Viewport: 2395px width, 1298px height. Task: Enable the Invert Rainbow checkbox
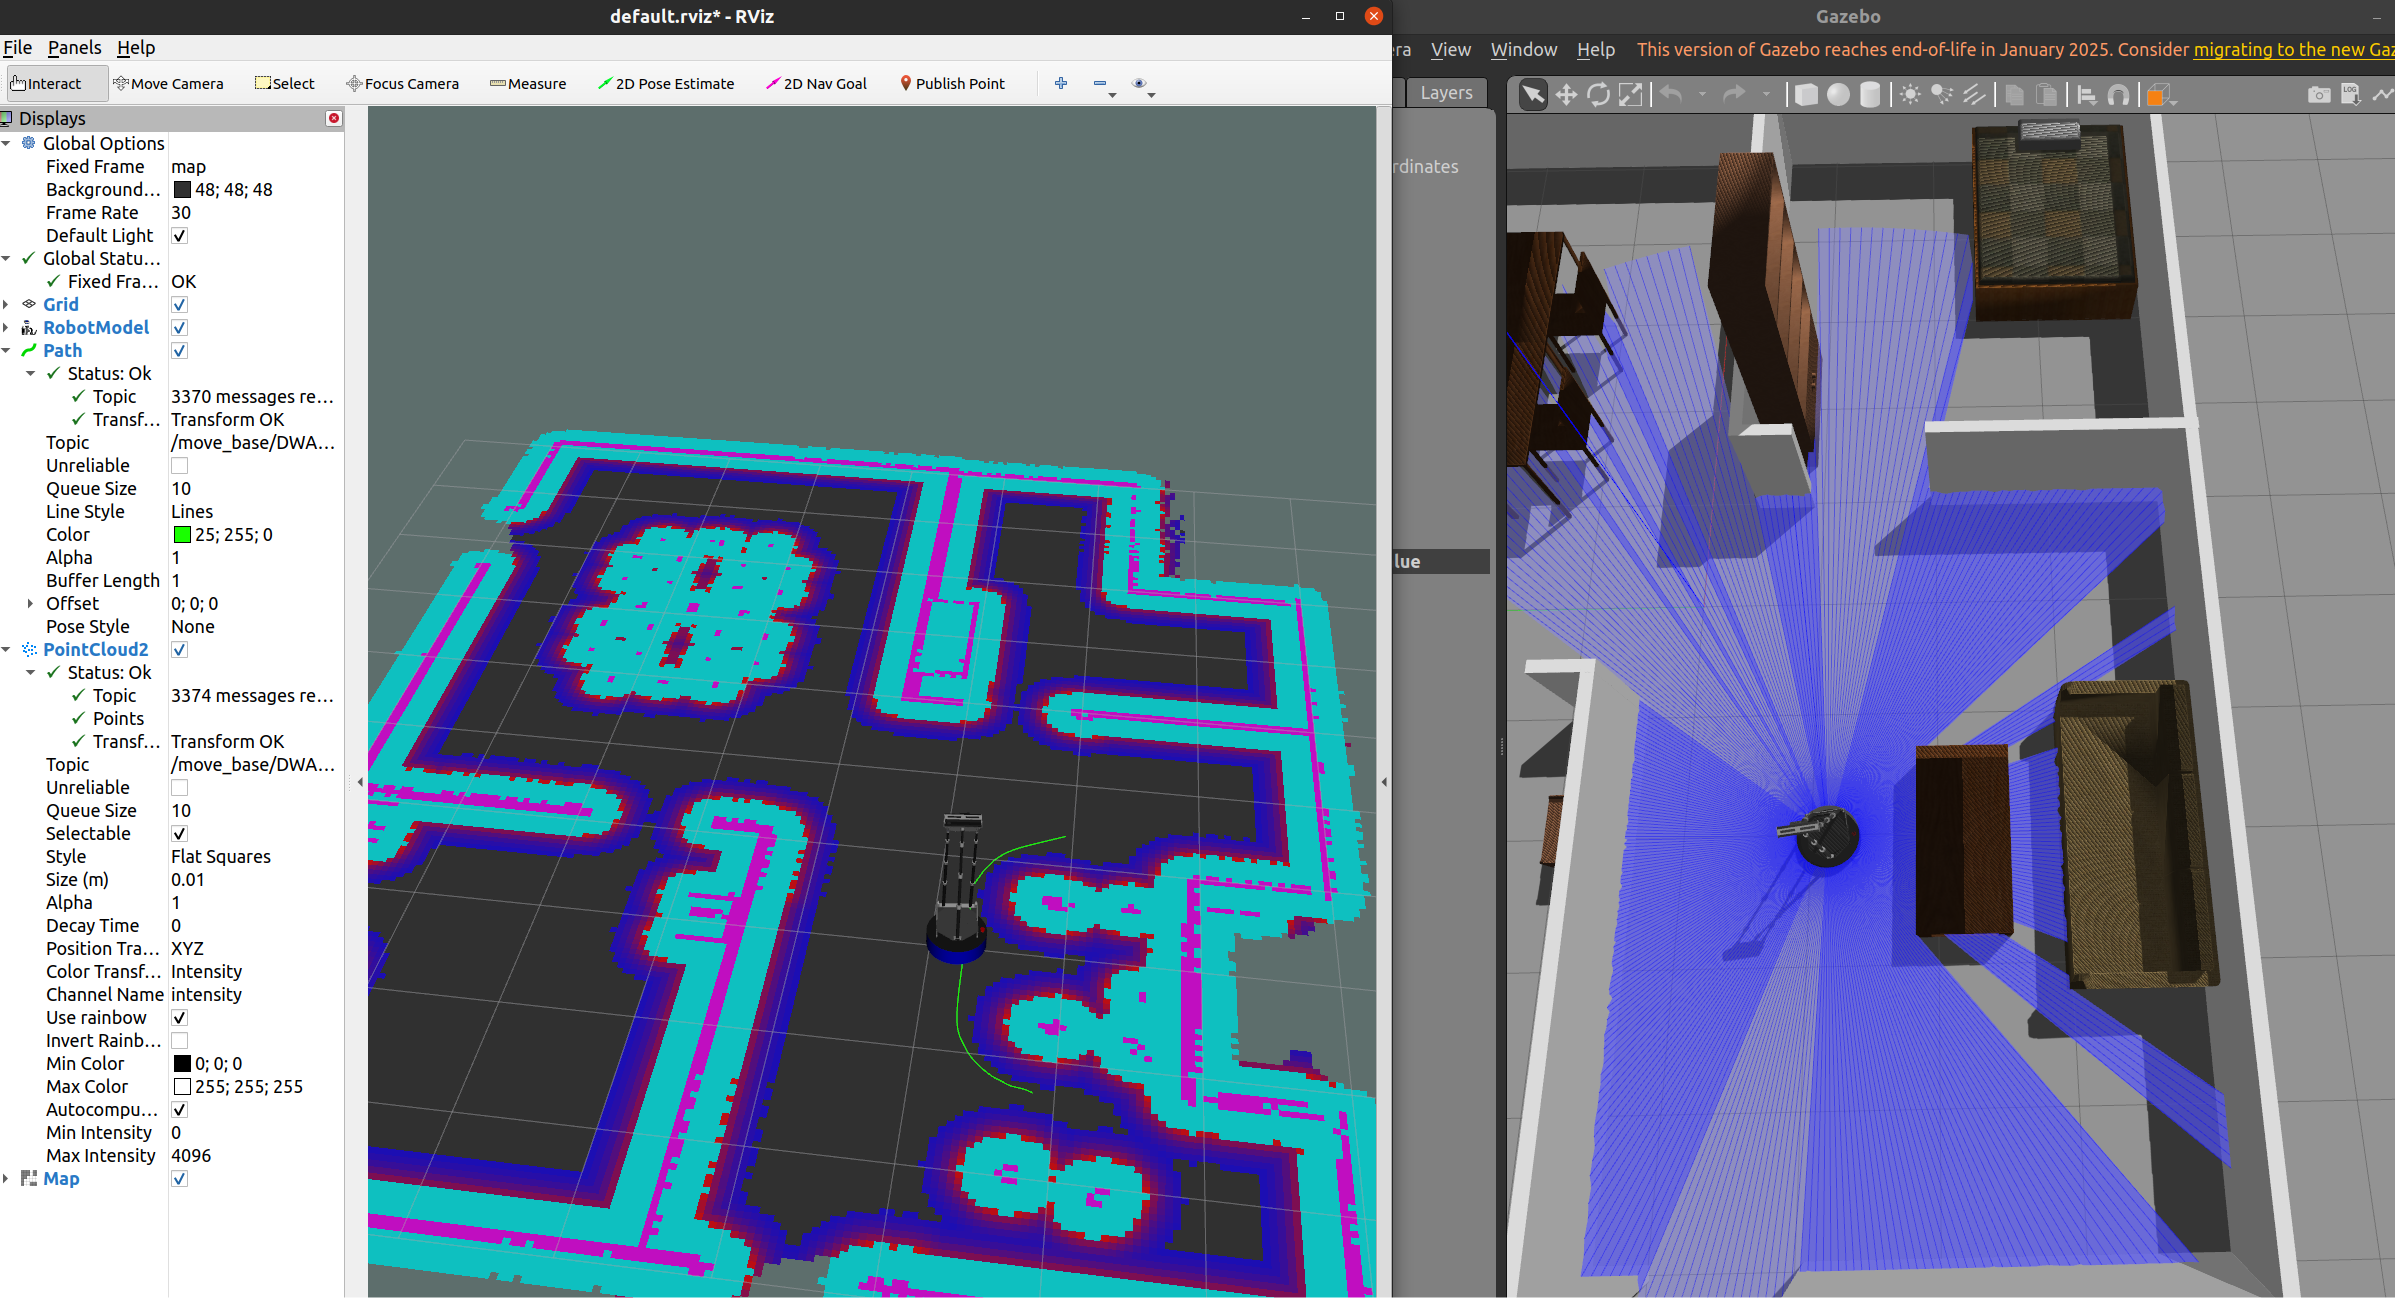point(180,1041)
